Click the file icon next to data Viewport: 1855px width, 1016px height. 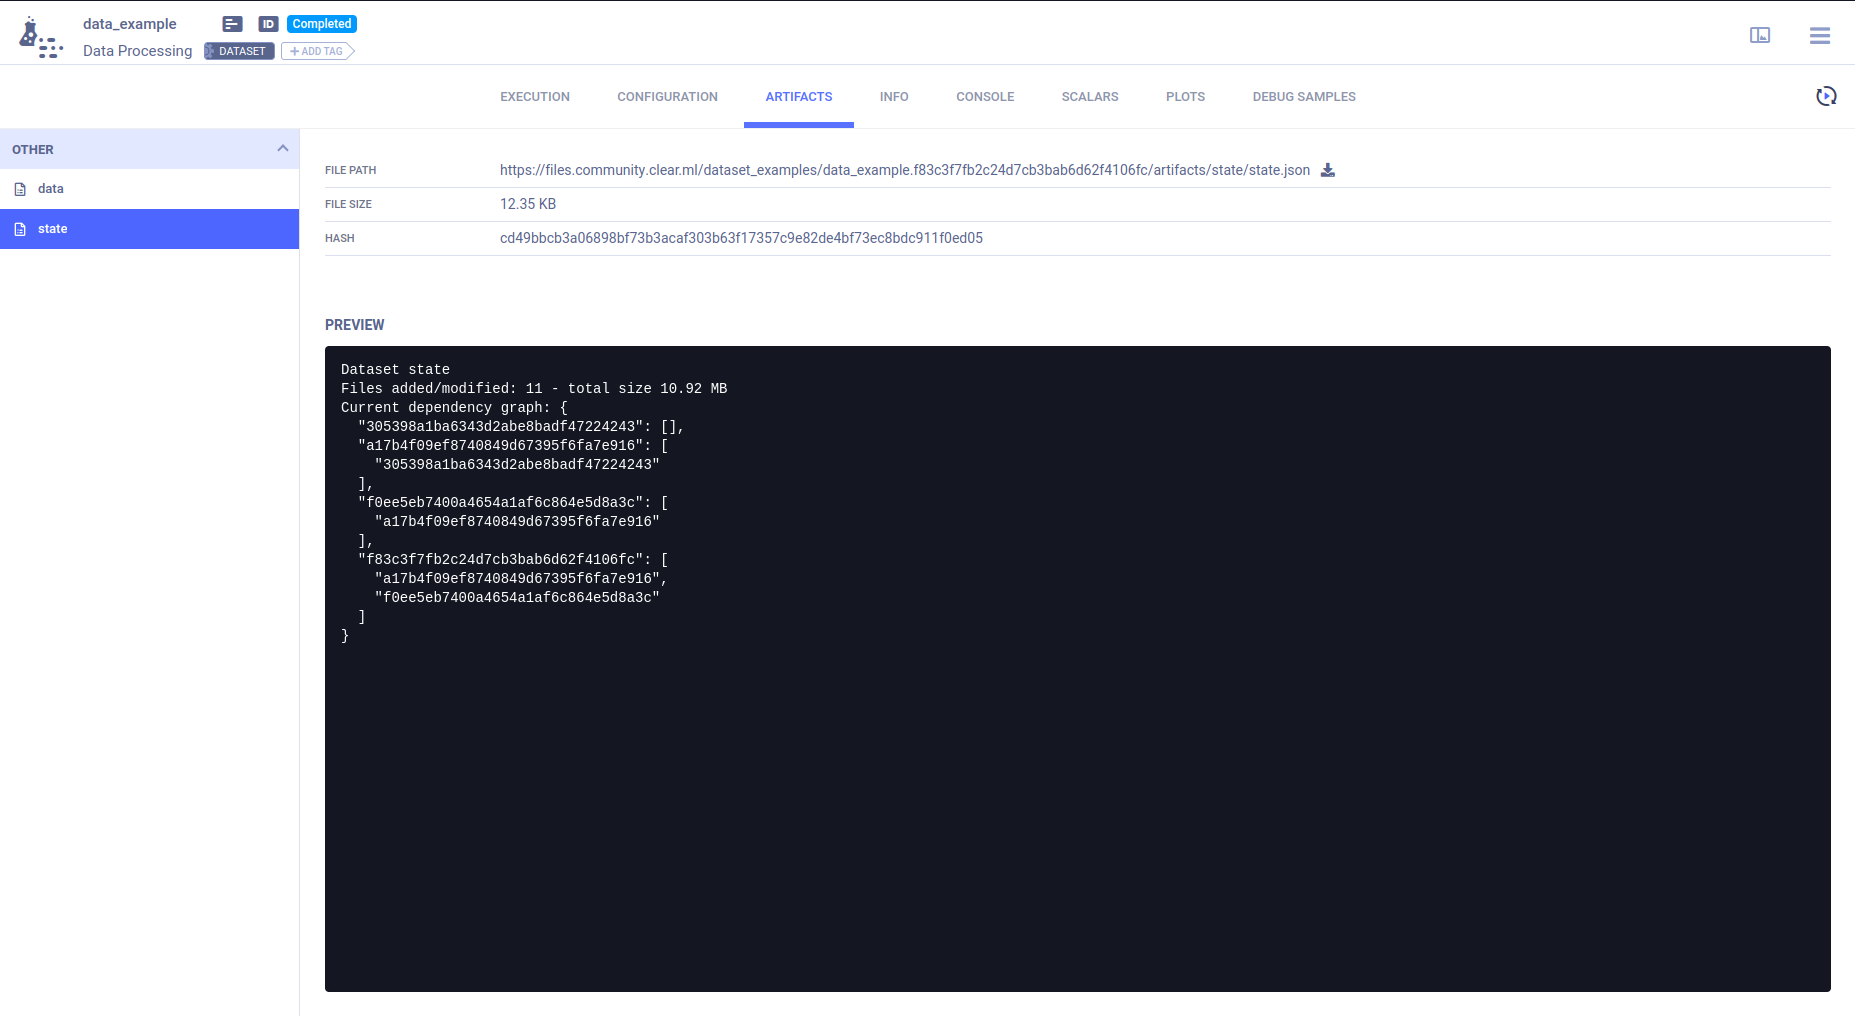coord(20,189)
